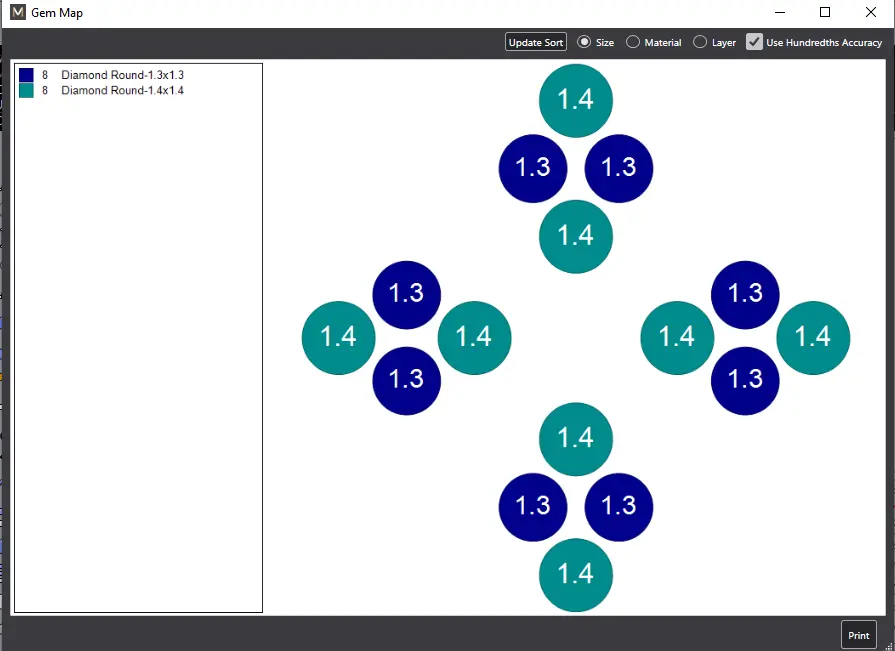895x651 pixels.
Task: Select the left navy 1.3 gem in the top cluster
Action: [x=533, y=167]
